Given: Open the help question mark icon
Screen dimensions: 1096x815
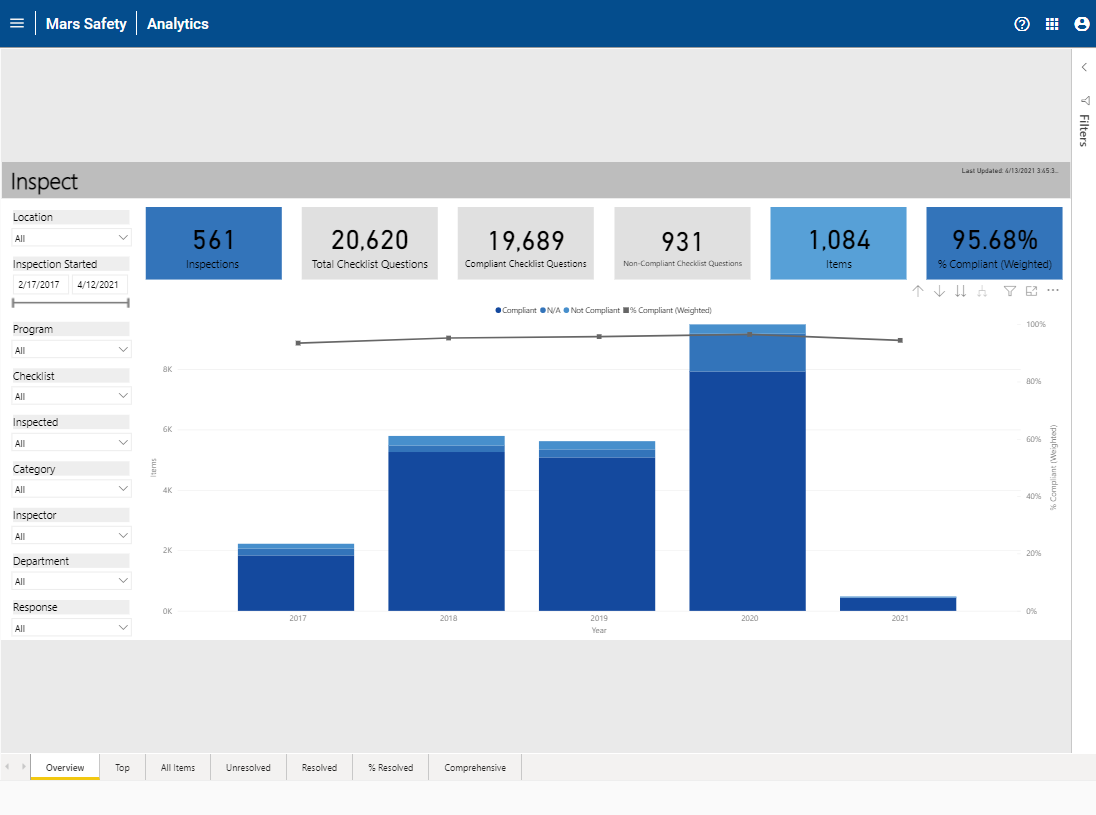Looking at the screenshot, I should point(1021,23).
